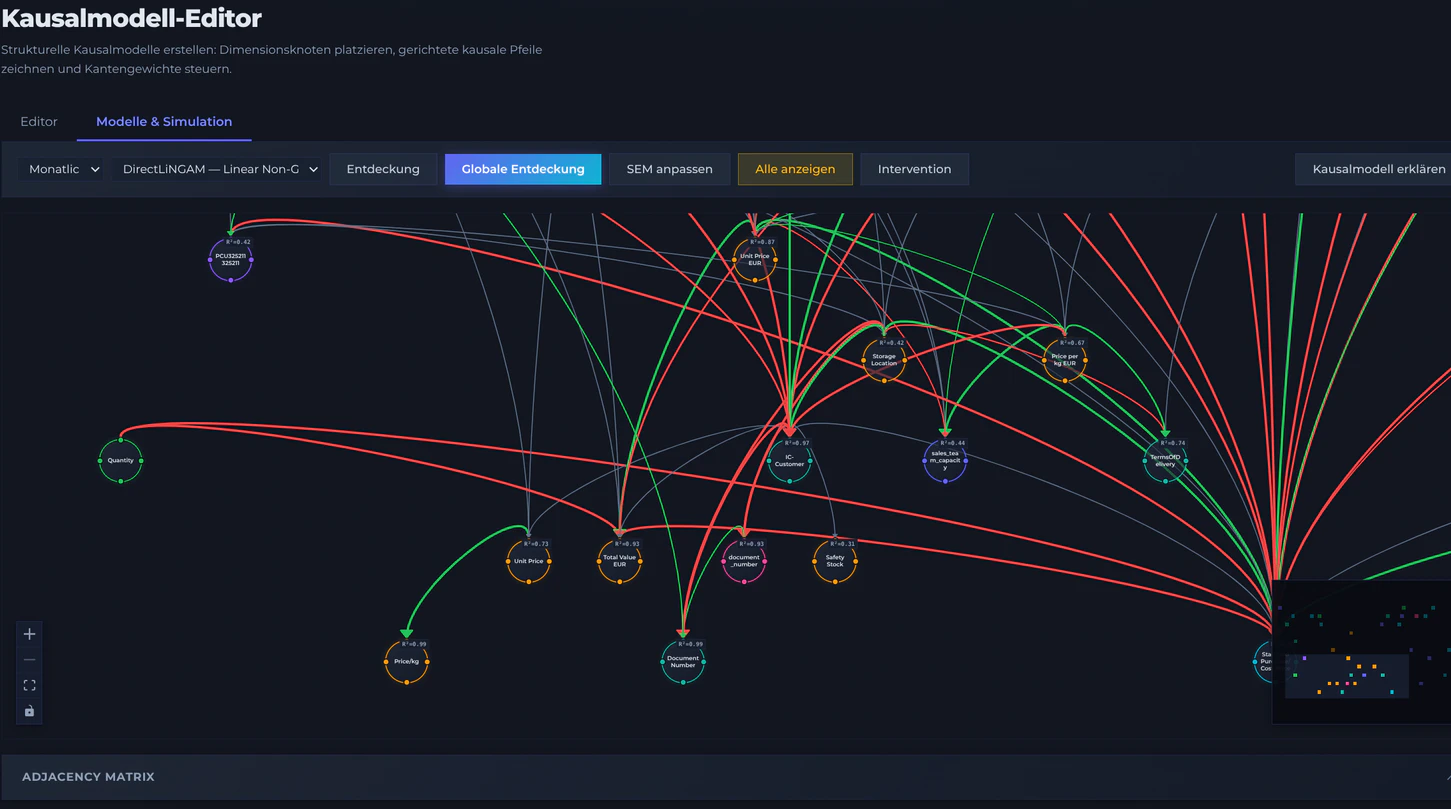Select the TermsOfDelivery node
The height and width of the screenshot is (809, 1451).
1165,460
